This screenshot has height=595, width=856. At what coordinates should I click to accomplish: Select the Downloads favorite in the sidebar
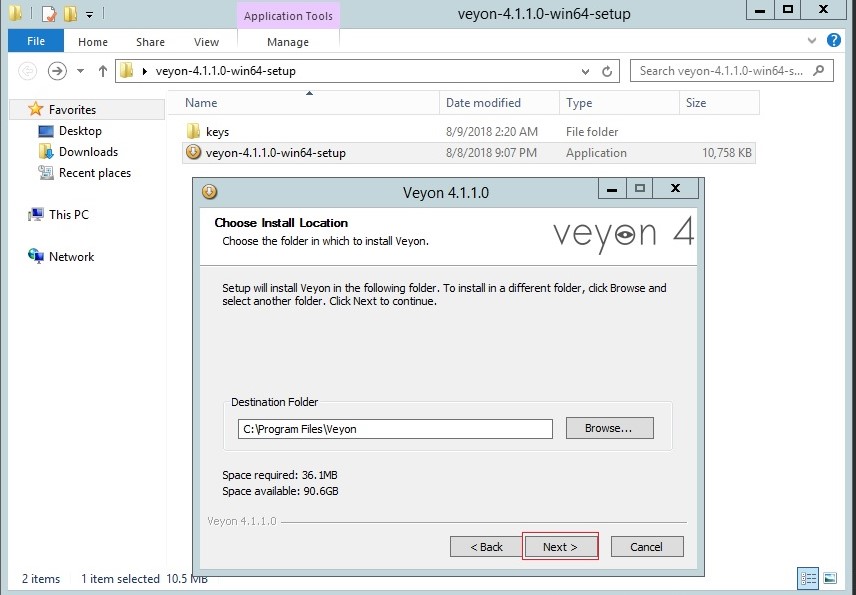85,153
